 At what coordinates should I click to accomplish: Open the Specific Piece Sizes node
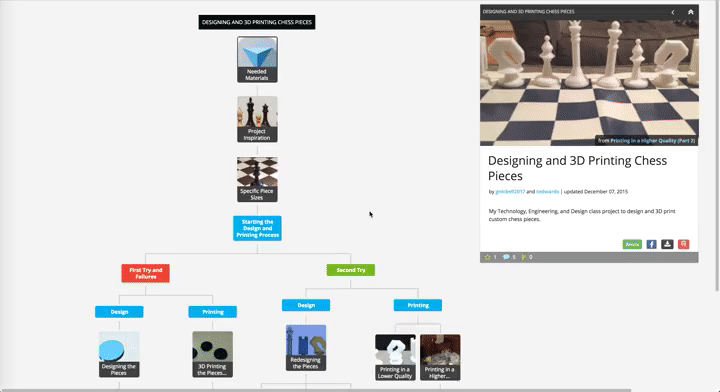pos(257,179)
